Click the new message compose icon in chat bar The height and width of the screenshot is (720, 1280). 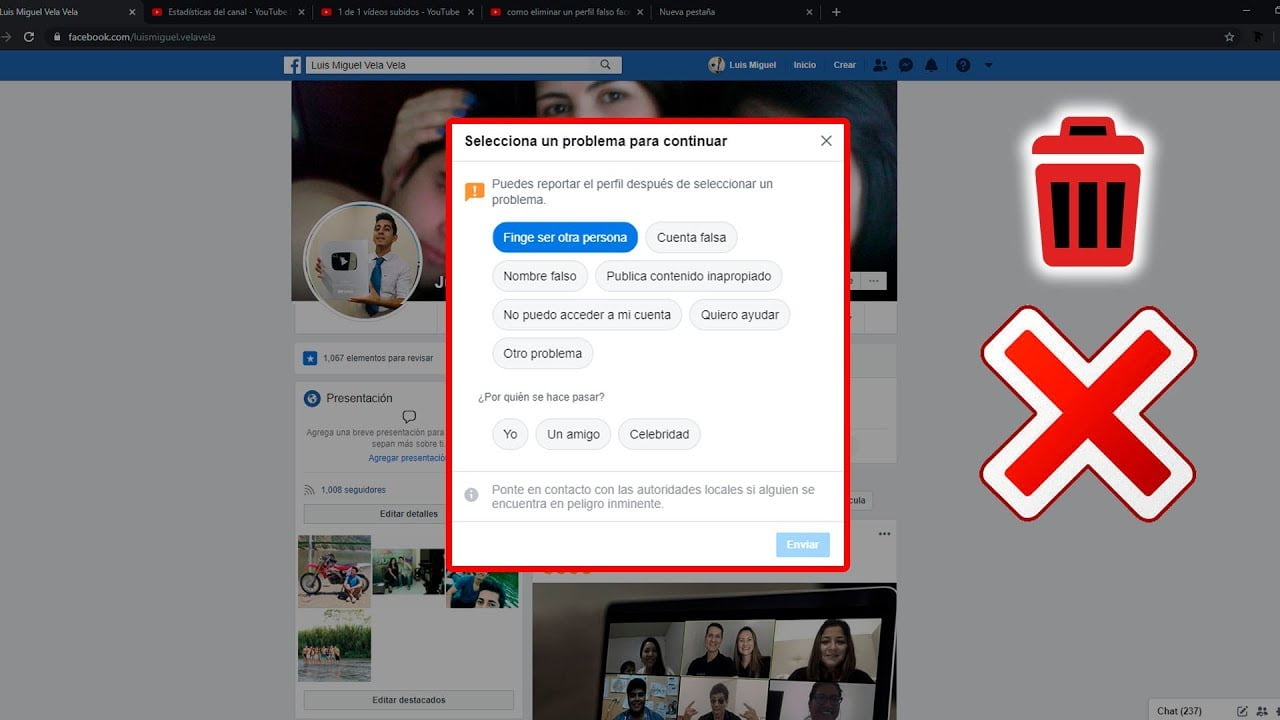[1242, 711]
